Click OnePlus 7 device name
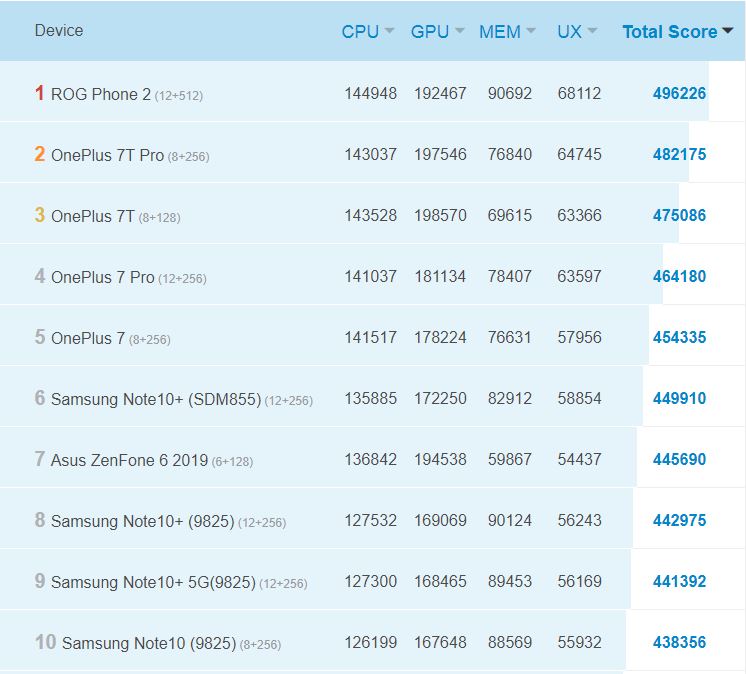Viewport: 746px width, 674px height. [x=87, y=338]
